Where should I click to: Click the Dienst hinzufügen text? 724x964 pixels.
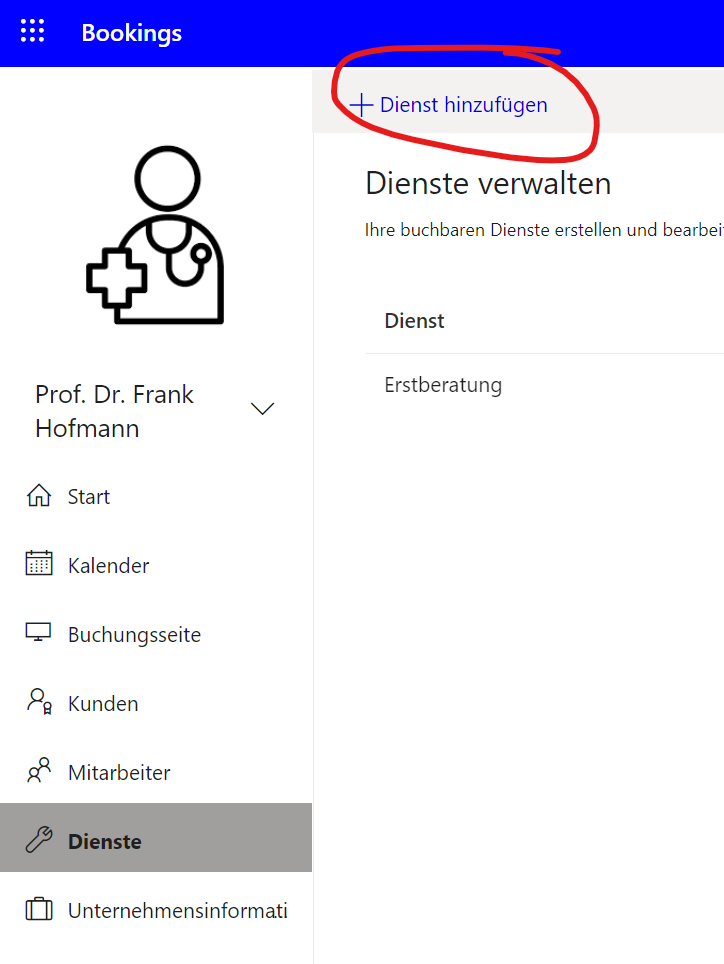click(x=463, y=105)
